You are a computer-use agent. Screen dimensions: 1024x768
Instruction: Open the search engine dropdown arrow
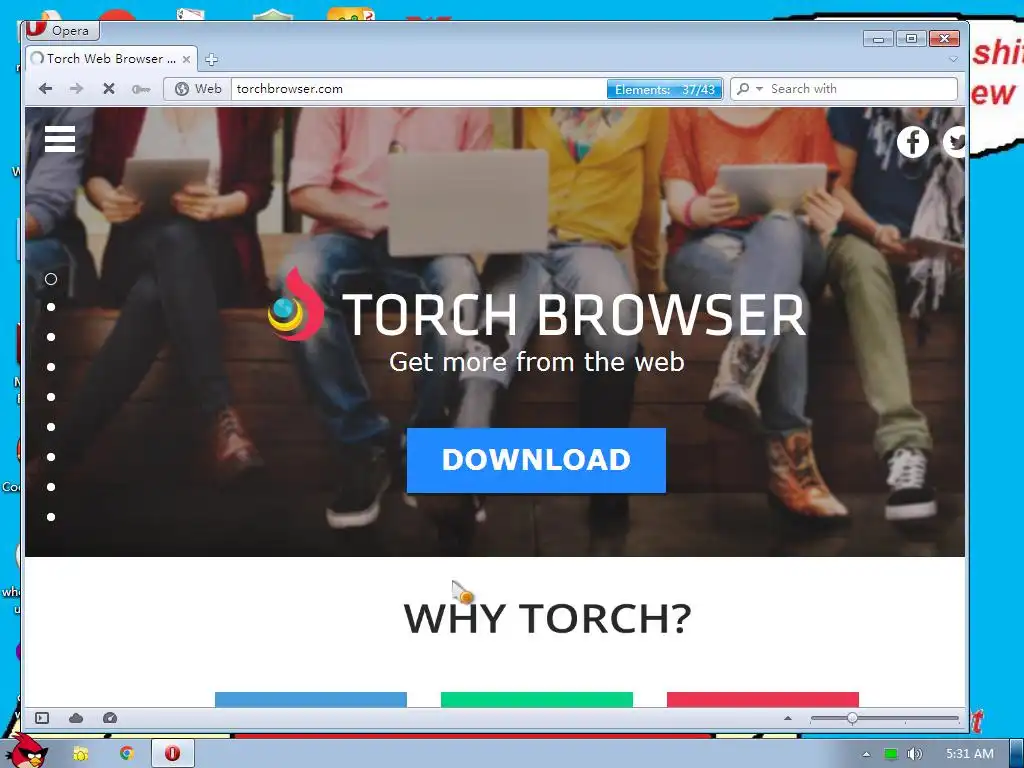click(759, 88)
